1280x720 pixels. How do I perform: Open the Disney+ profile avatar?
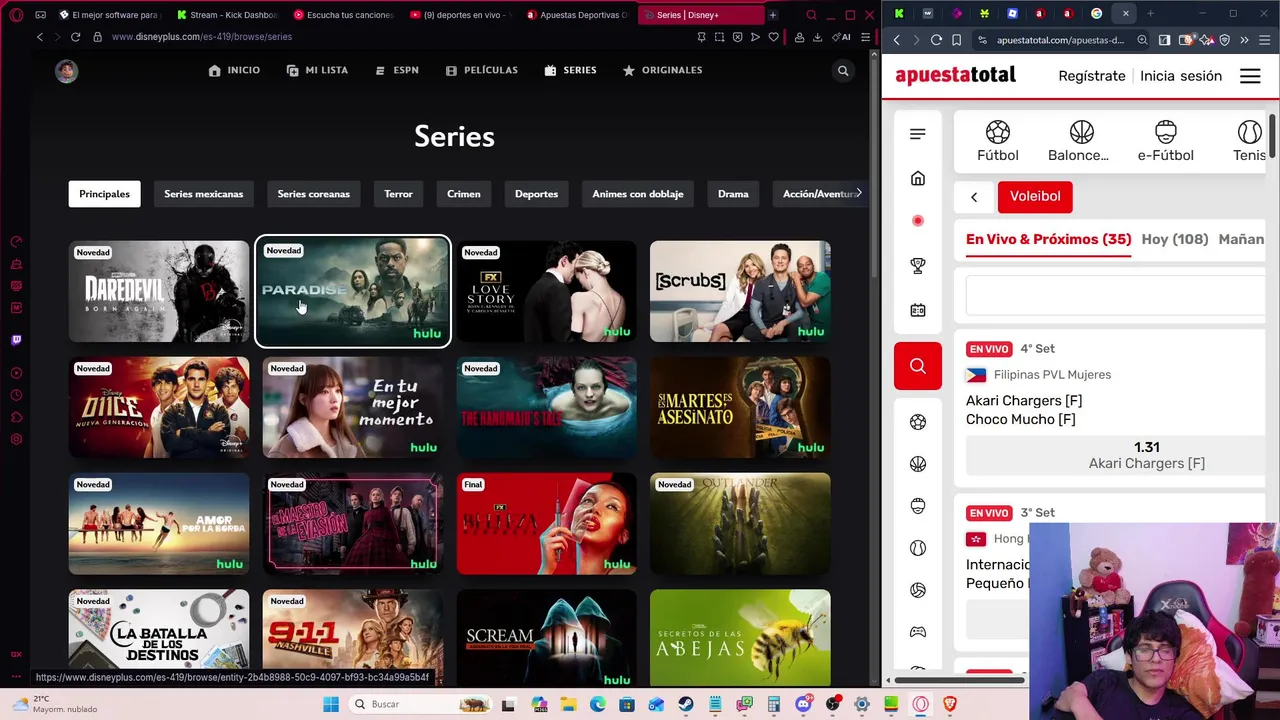point(66,71)
